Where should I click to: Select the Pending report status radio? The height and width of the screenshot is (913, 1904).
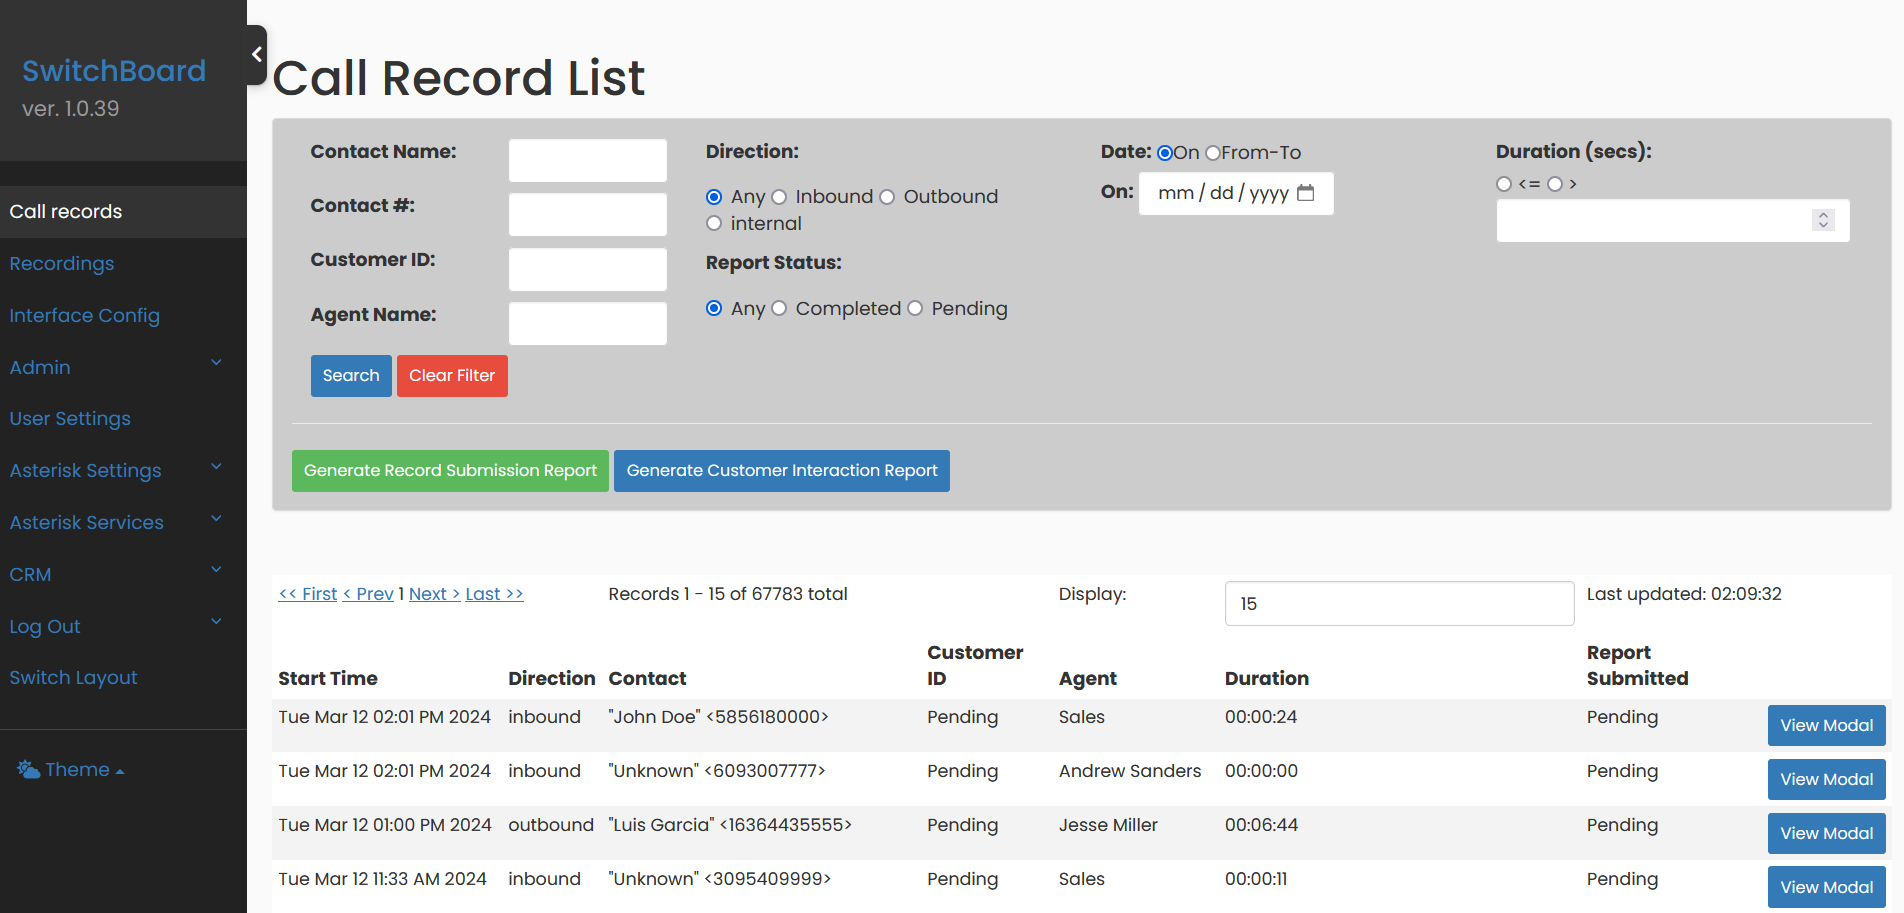[x=915, y=309]
